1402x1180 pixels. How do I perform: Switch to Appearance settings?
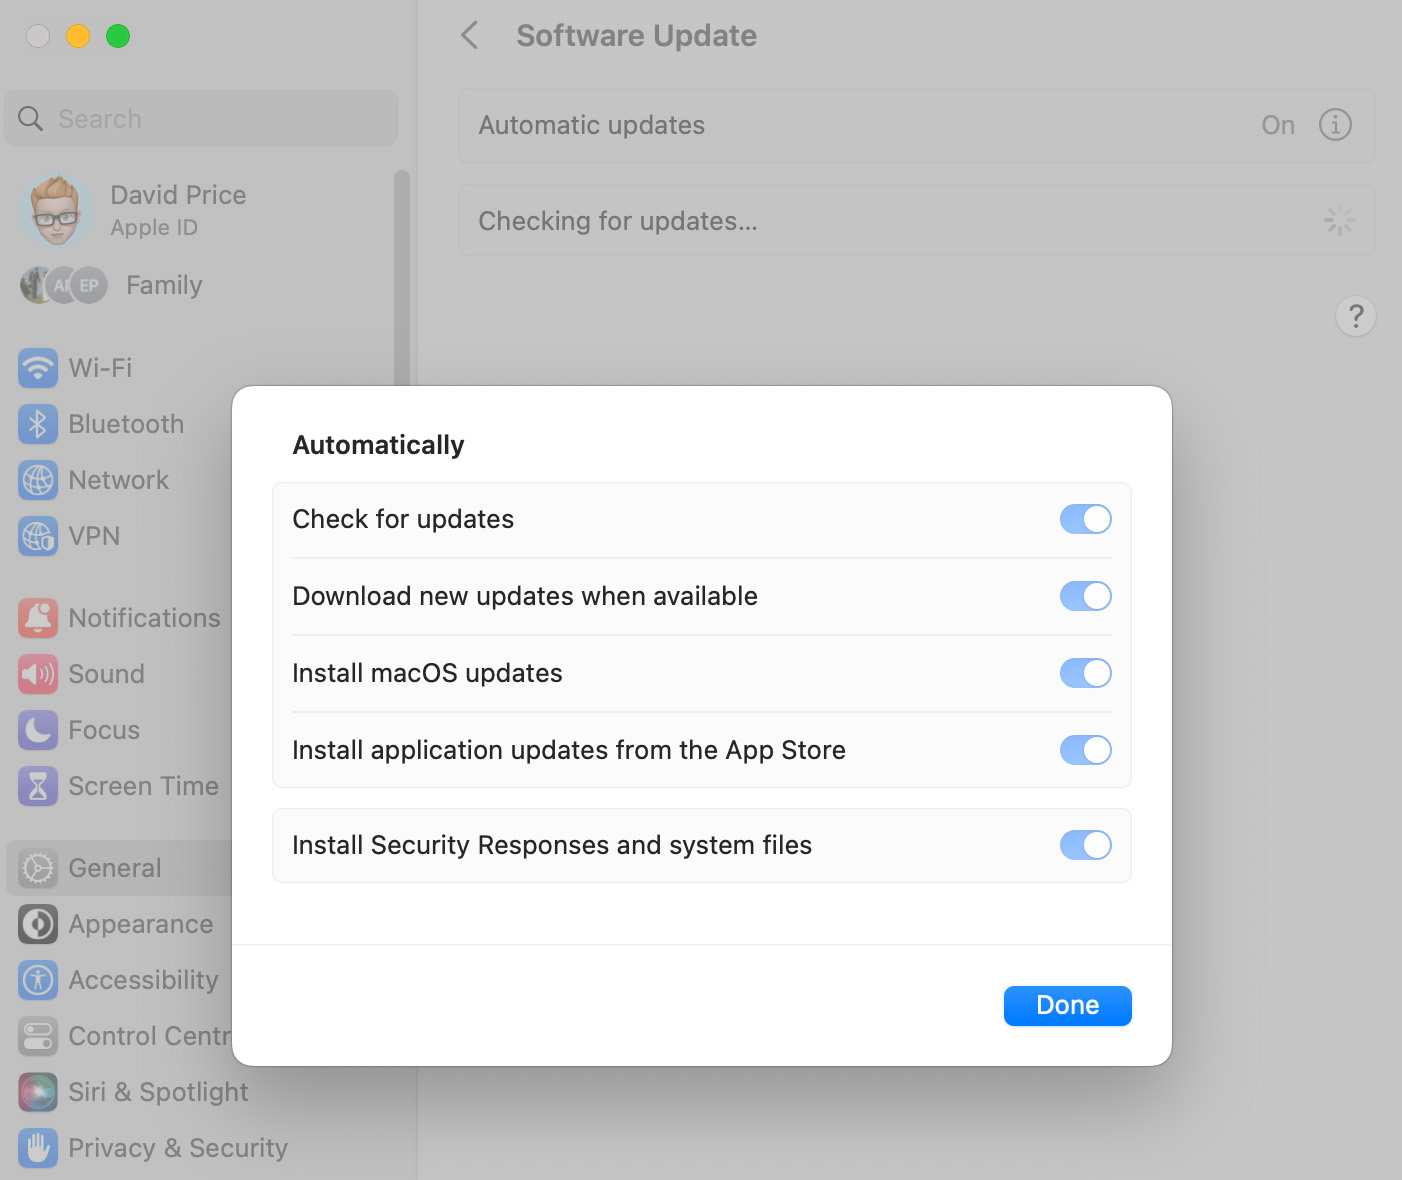(x=140, y=924)
